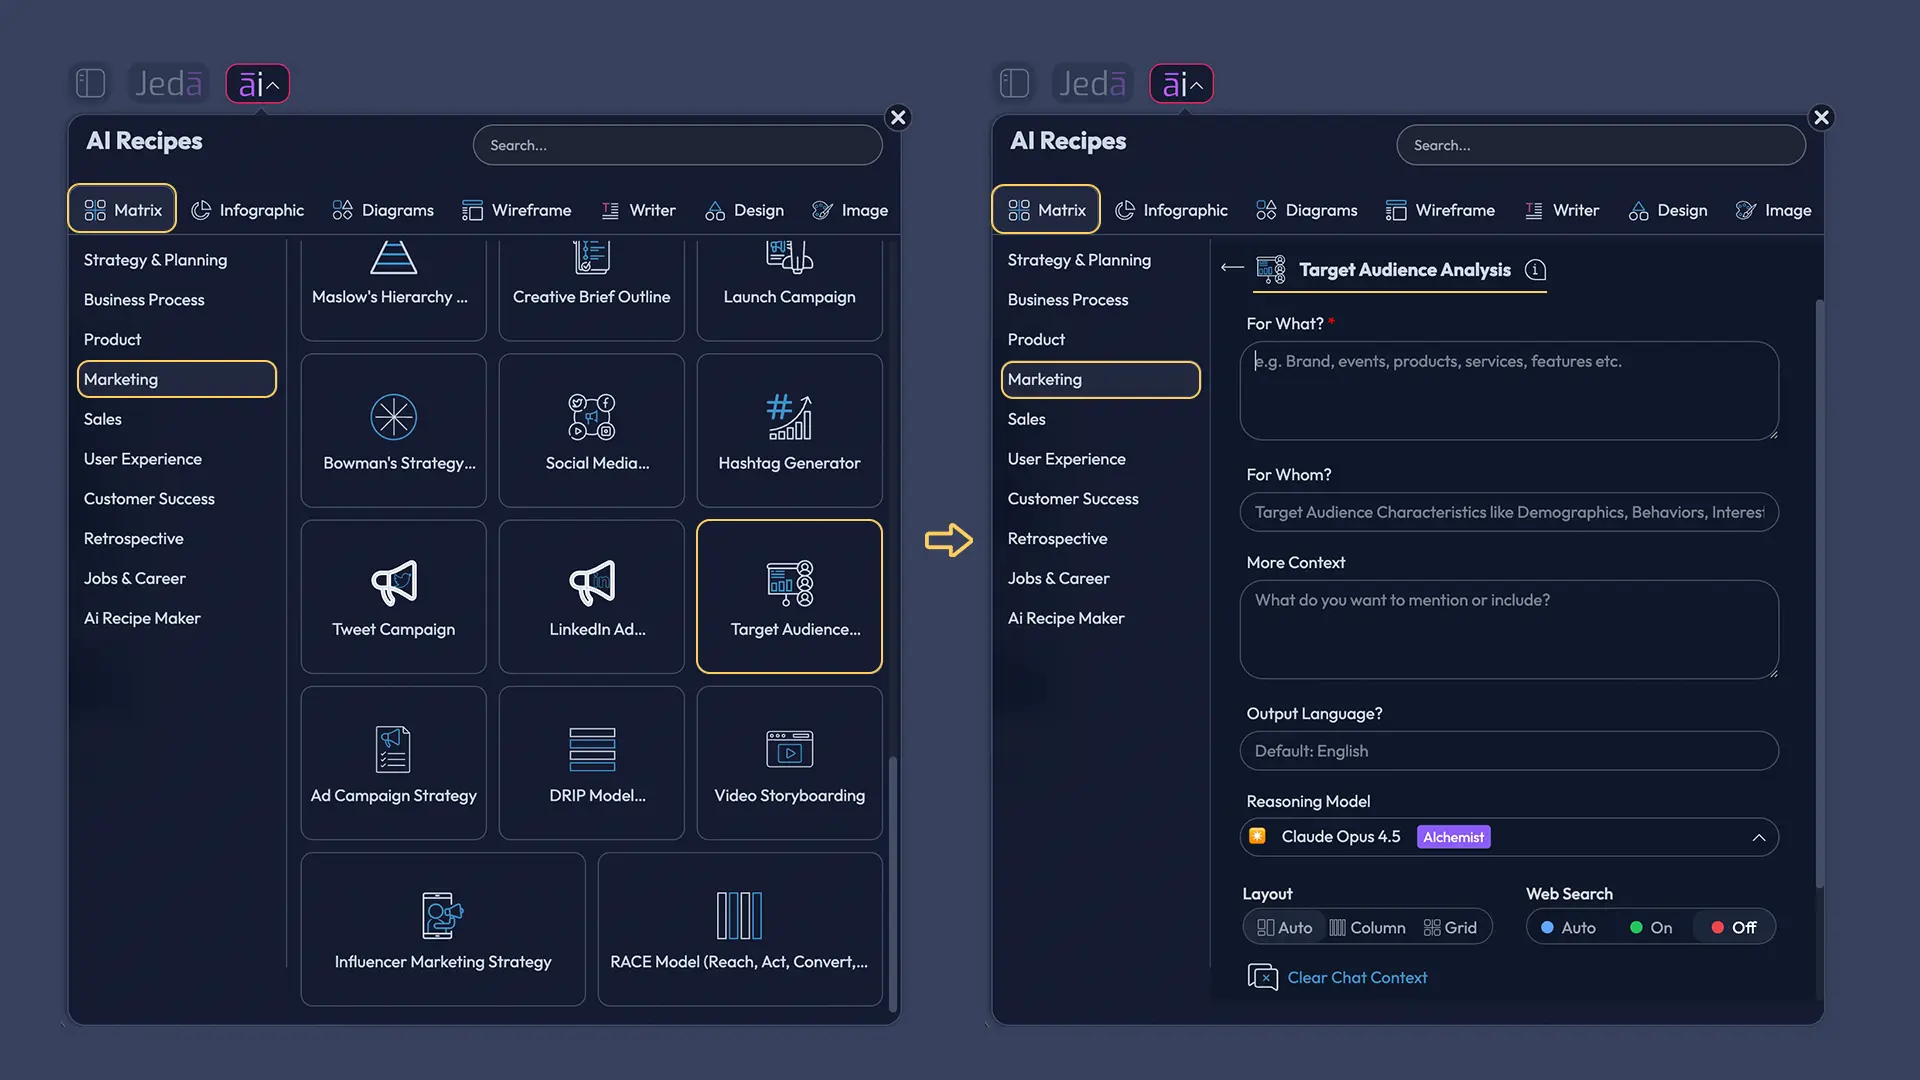This screenshot has width=1920, height=1080.
Task: Select Design tab in left panel
Action: [x=744, y=210]
